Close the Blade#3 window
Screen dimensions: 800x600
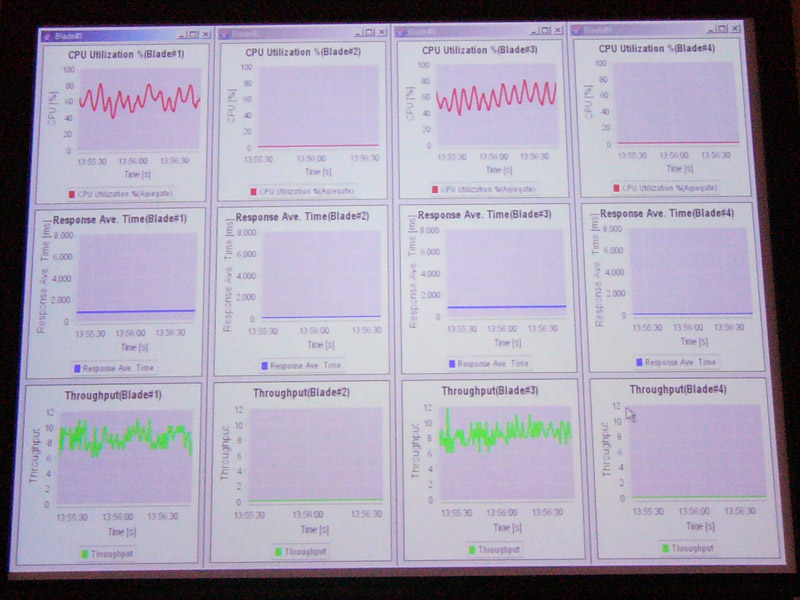click(x=558, y=30)
